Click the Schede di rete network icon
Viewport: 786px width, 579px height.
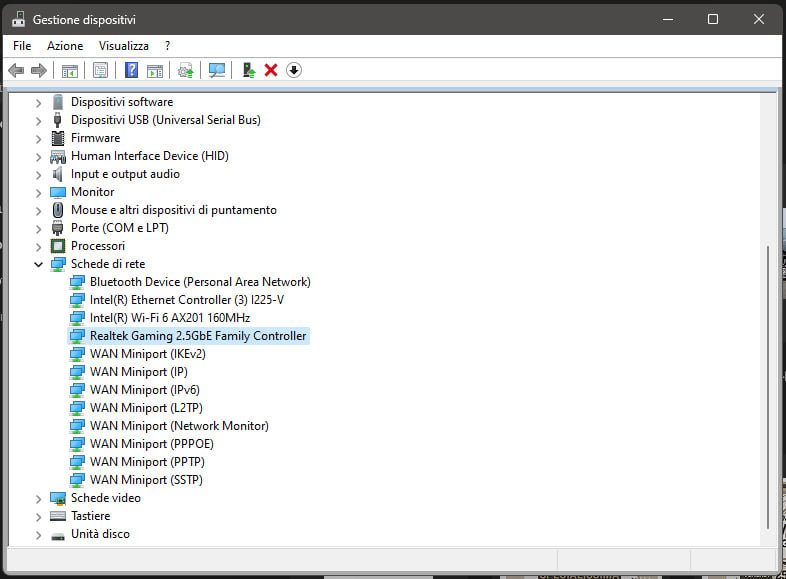(58, 264)
